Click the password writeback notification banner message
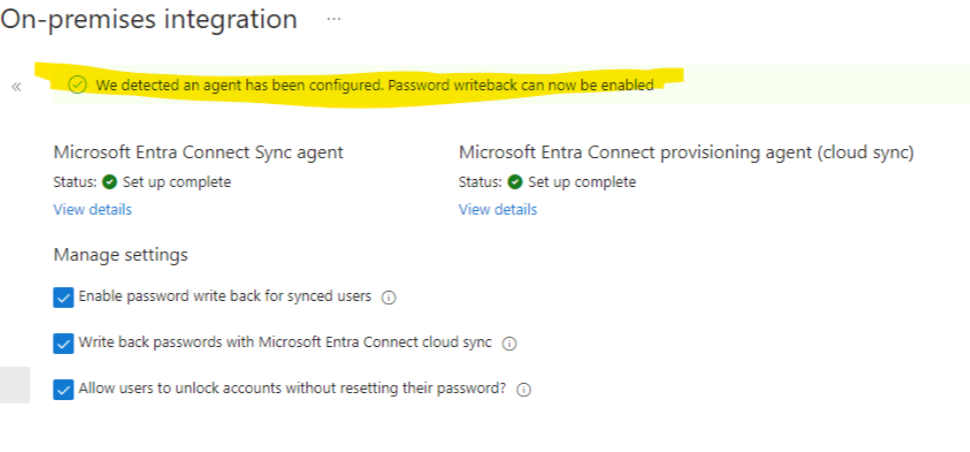970x452 pixels. coord(375,85)
